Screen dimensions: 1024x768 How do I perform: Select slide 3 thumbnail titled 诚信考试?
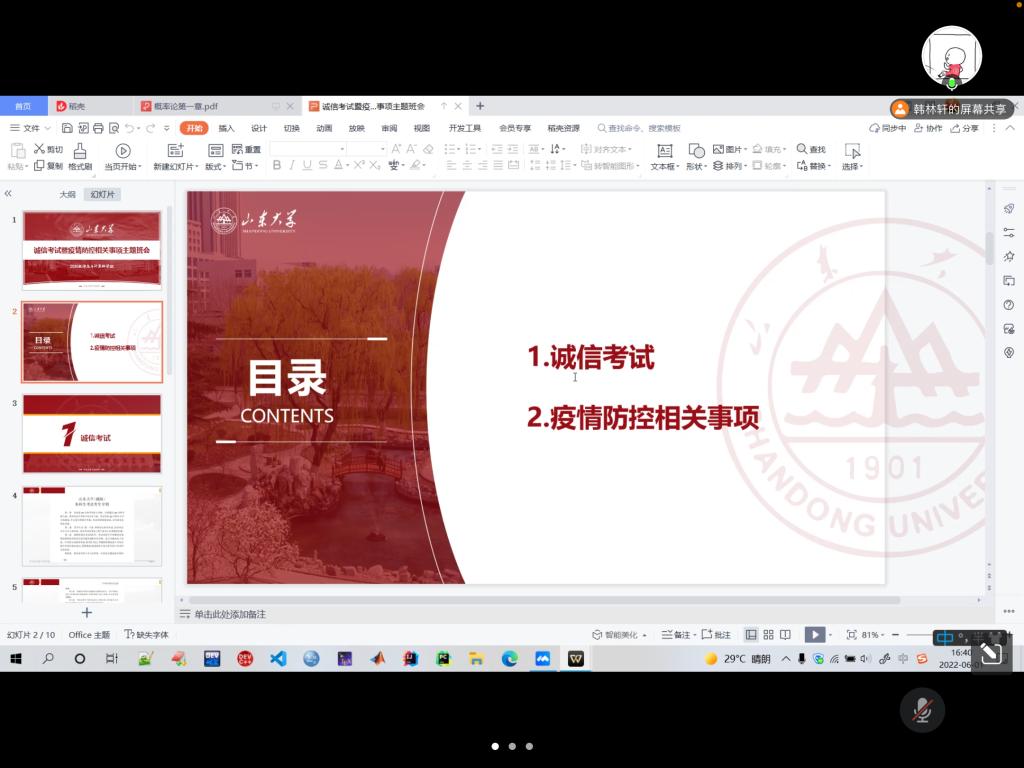point(92,434)
